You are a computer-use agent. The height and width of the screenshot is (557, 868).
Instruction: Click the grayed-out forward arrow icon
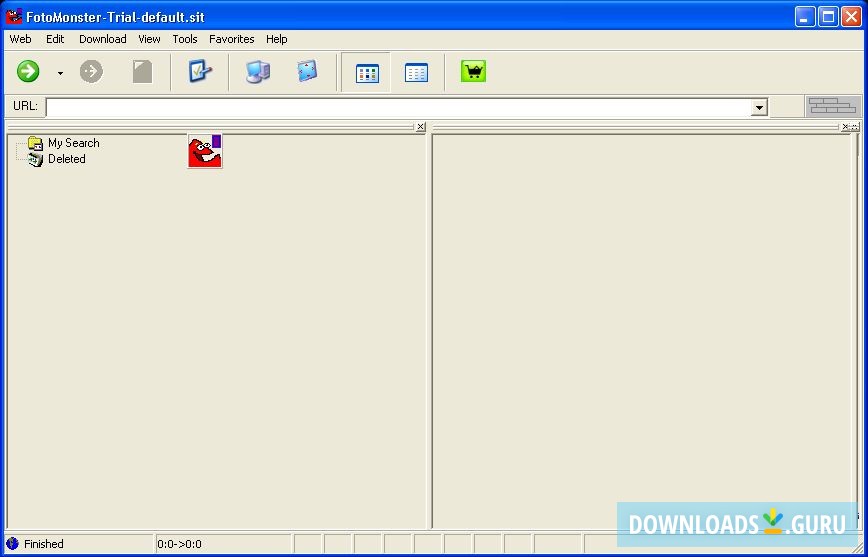(91, 71)
